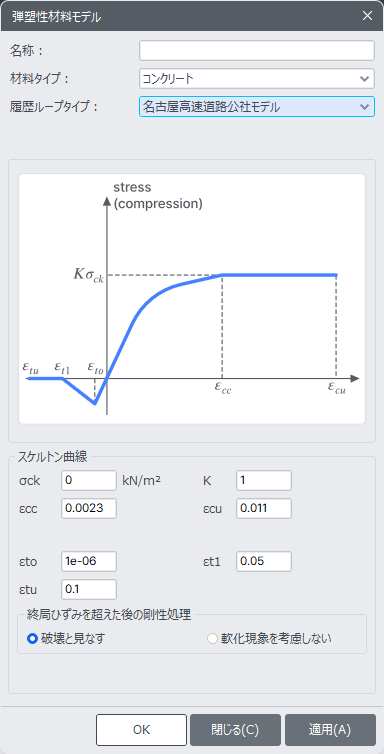Viewport: 384px width, 754px height.
Task: Focus the K coefficient input field
Action: coord(264,481)
